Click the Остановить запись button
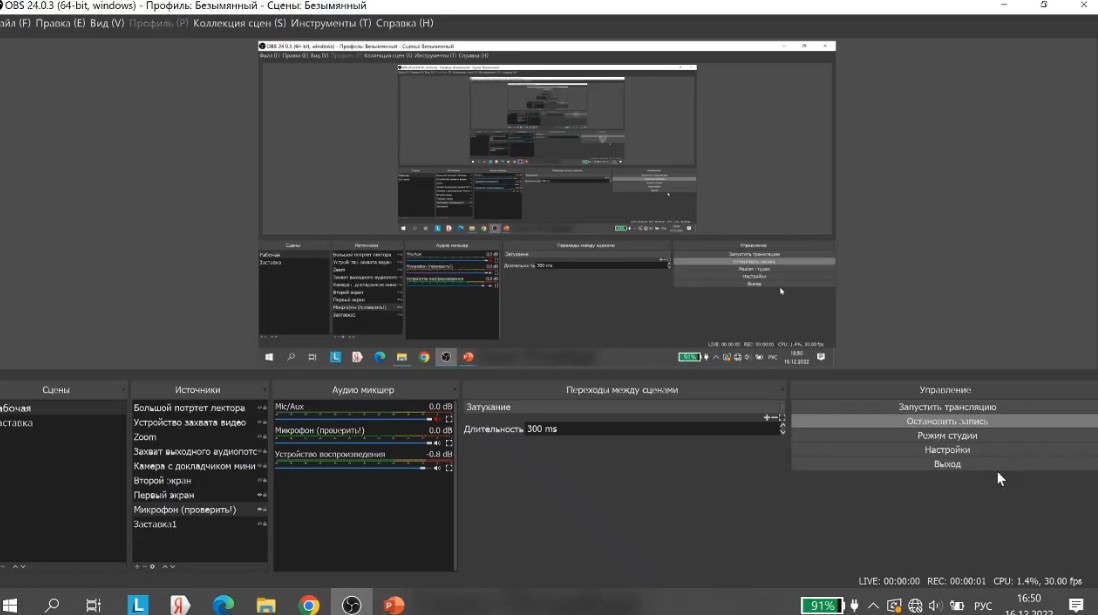This screenshot has height=615, width=1098. 946,421
